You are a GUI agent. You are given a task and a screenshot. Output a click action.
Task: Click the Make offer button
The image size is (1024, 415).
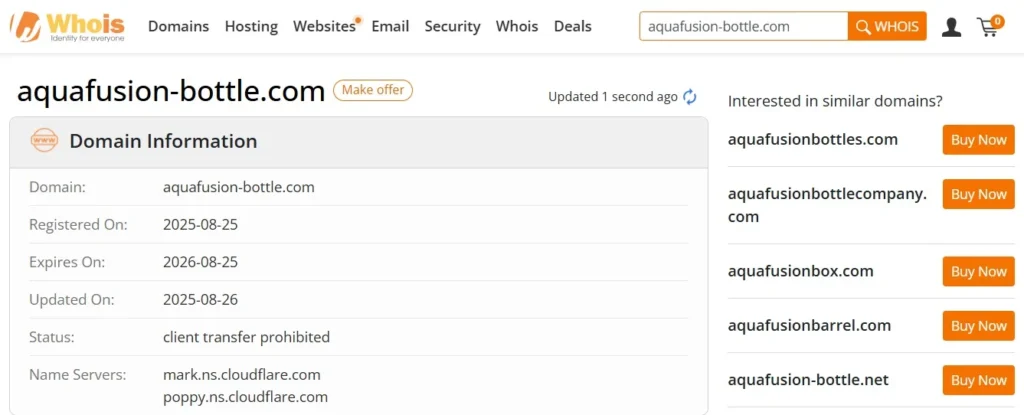coord(373,90)
